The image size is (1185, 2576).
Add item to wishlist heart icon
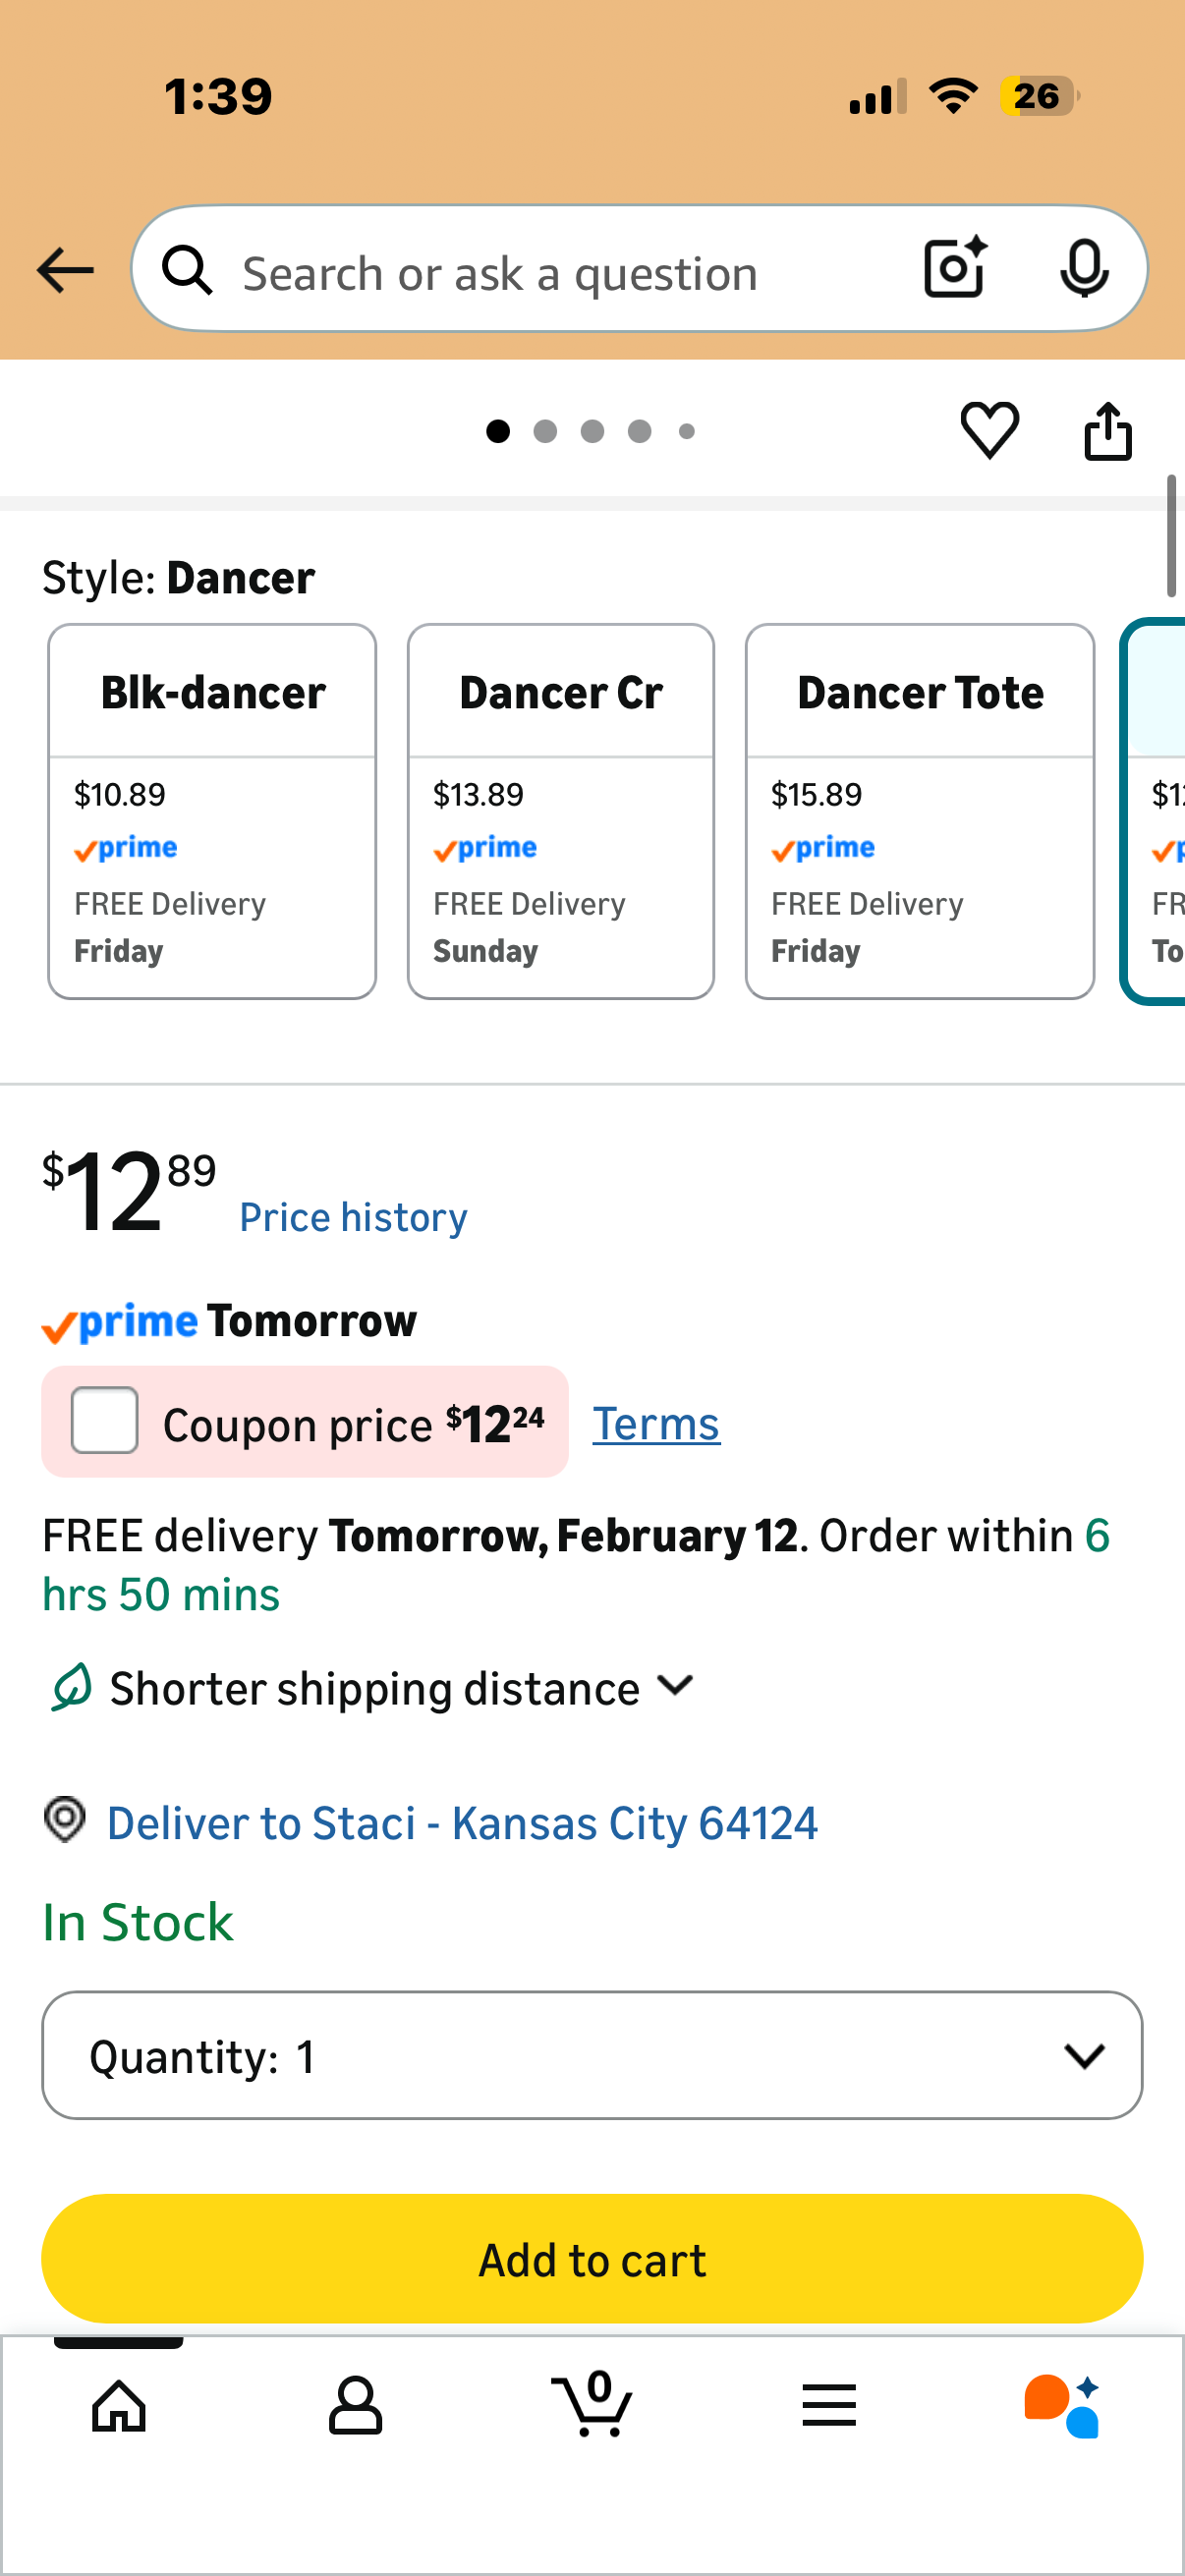(989, 431)
